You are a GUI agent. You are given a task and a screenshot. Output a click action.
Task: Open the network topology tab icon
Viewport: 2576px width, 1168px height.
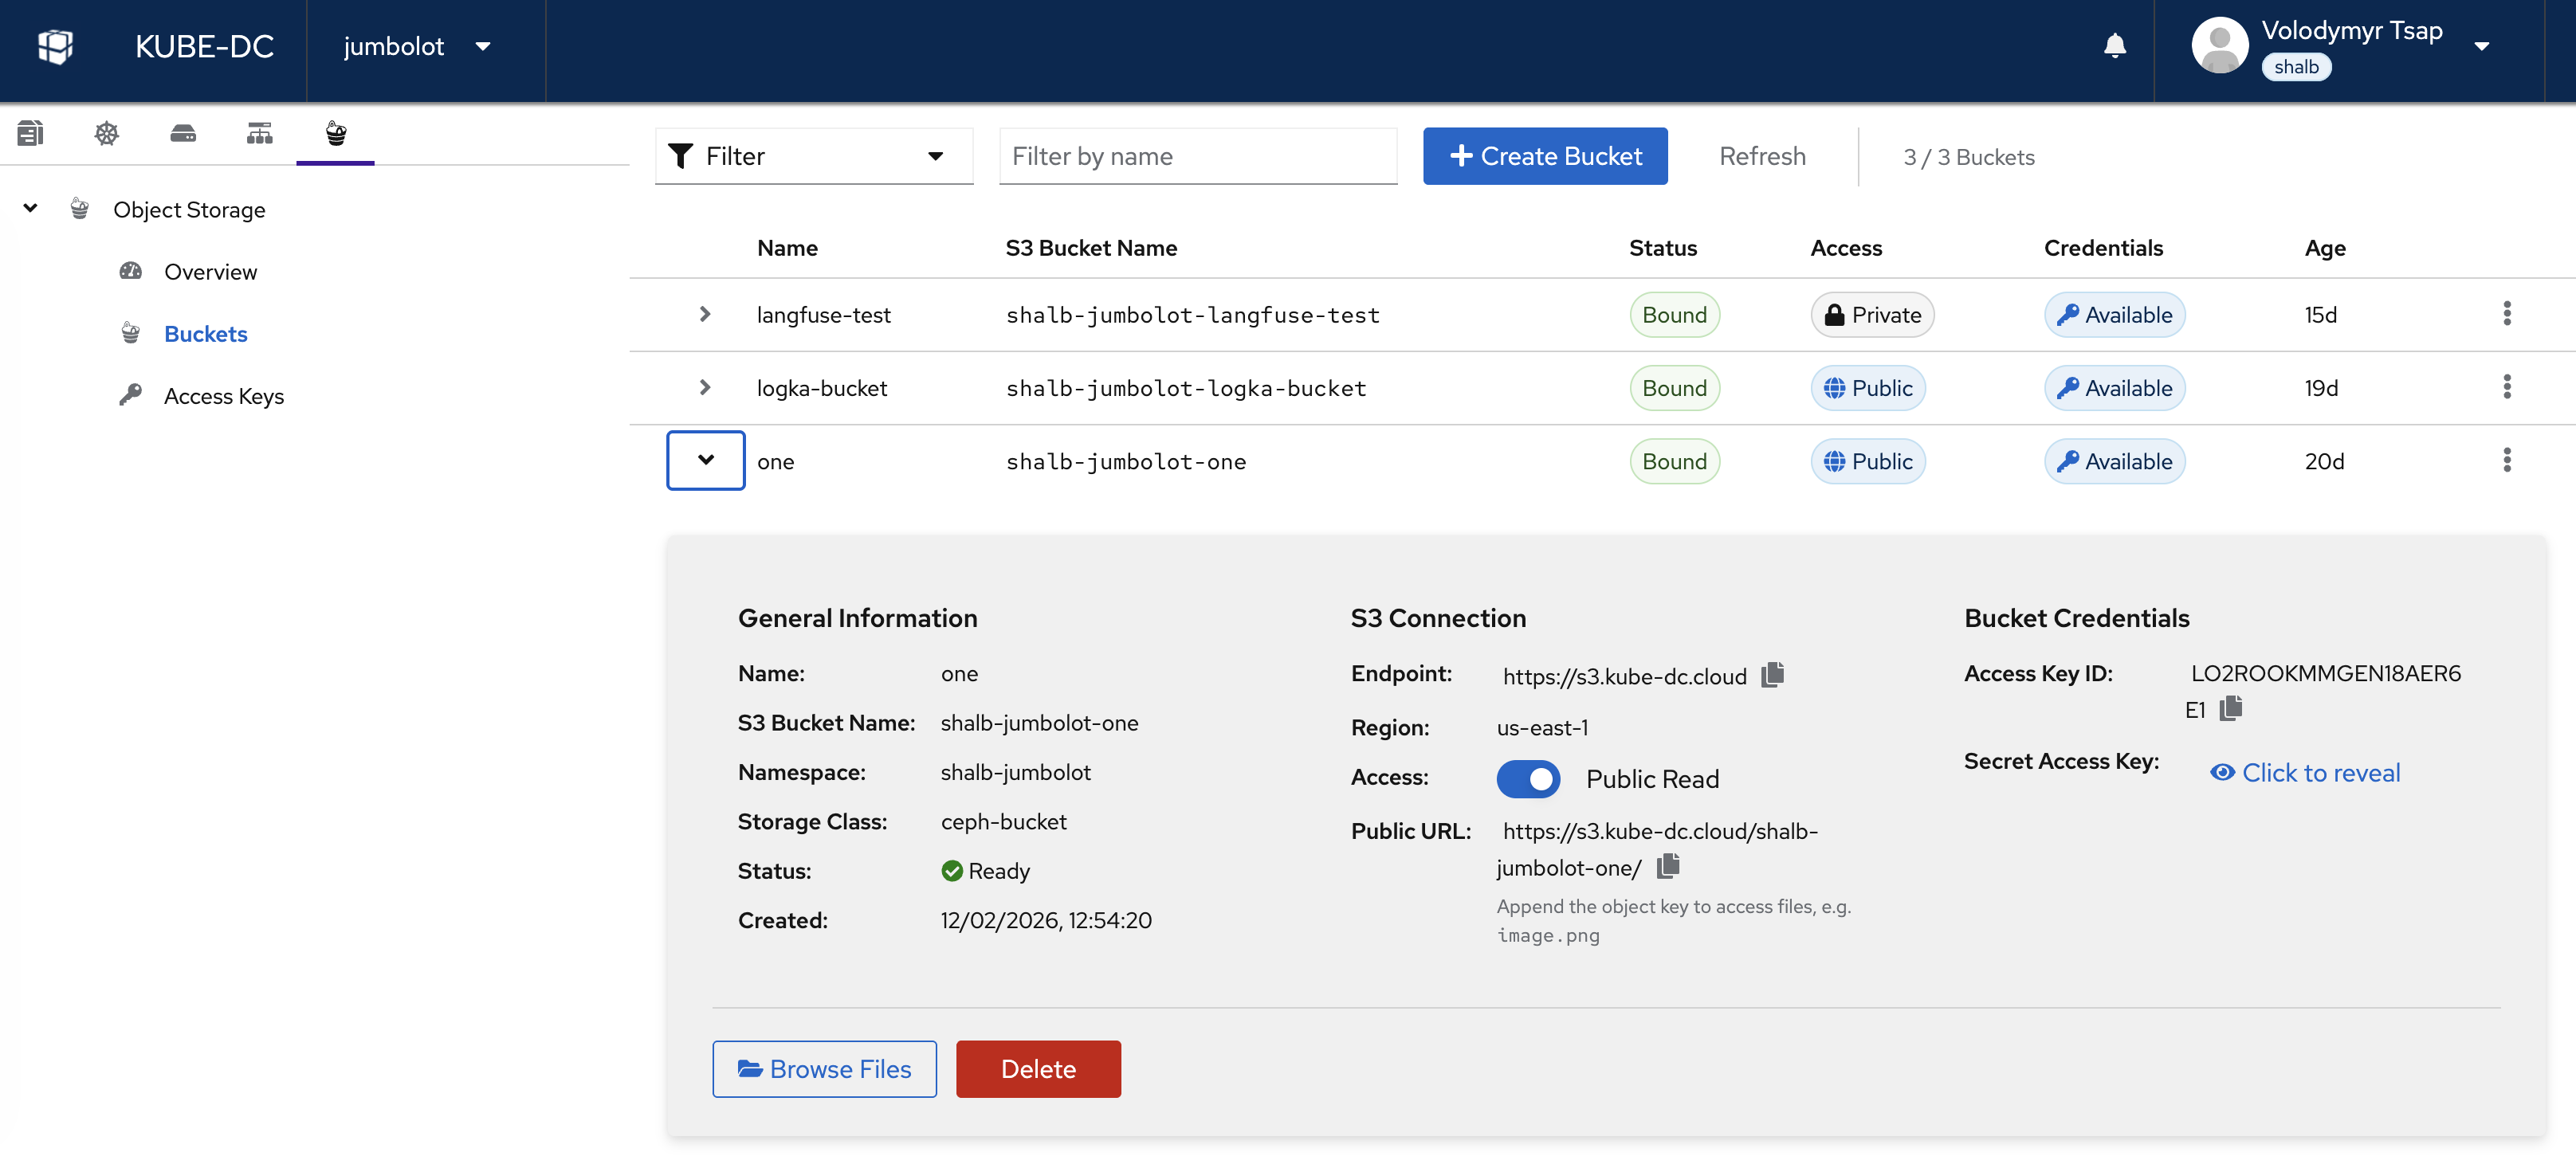click(259, 133)
